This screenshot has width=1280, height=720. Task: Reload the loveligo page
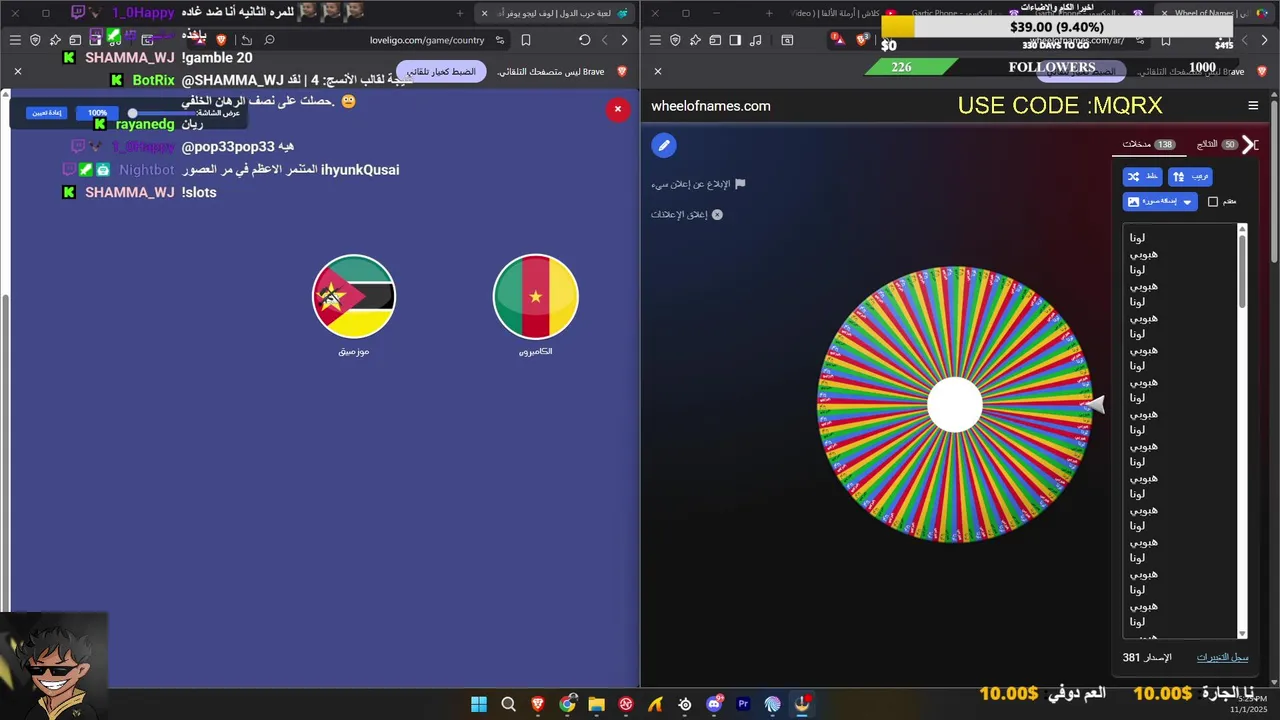(585, 40)
